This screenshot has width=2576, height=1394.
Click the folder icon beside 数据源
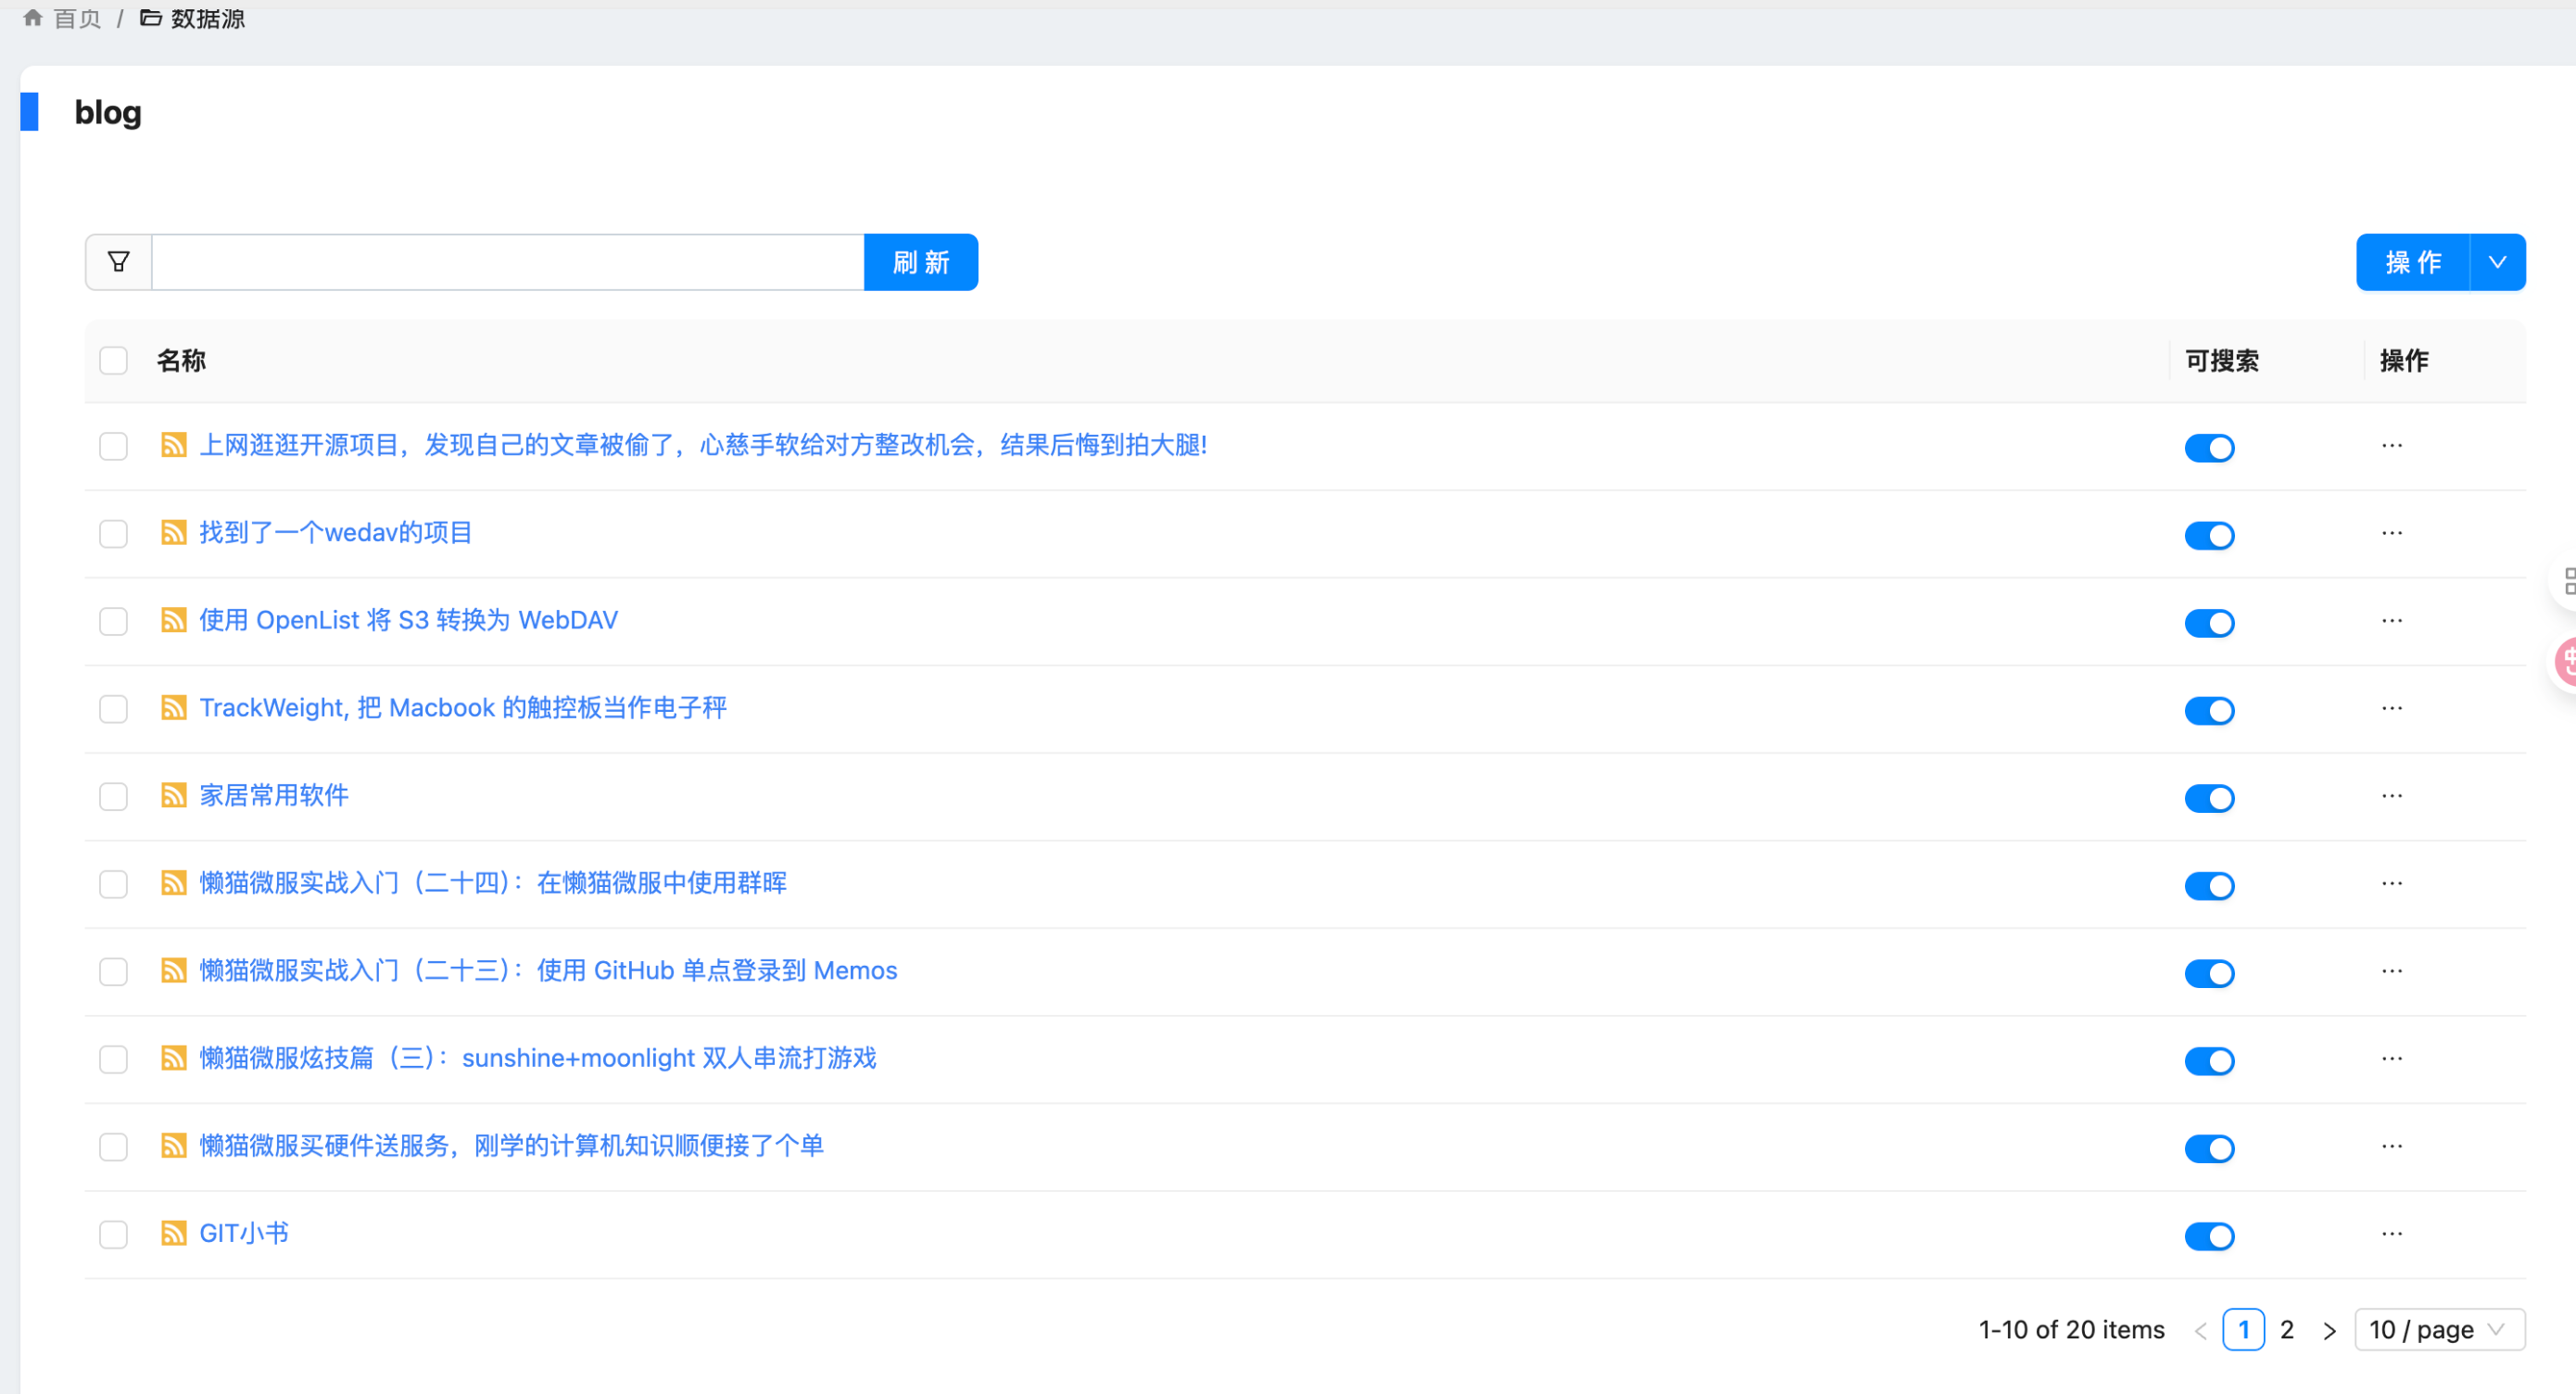point(150,18)
